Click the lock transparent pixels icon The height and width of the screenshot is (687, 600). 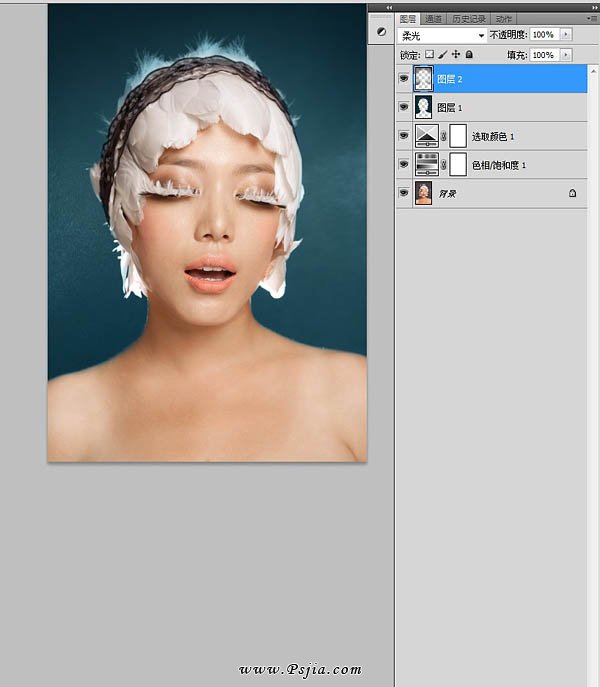[x=430, y=55]
